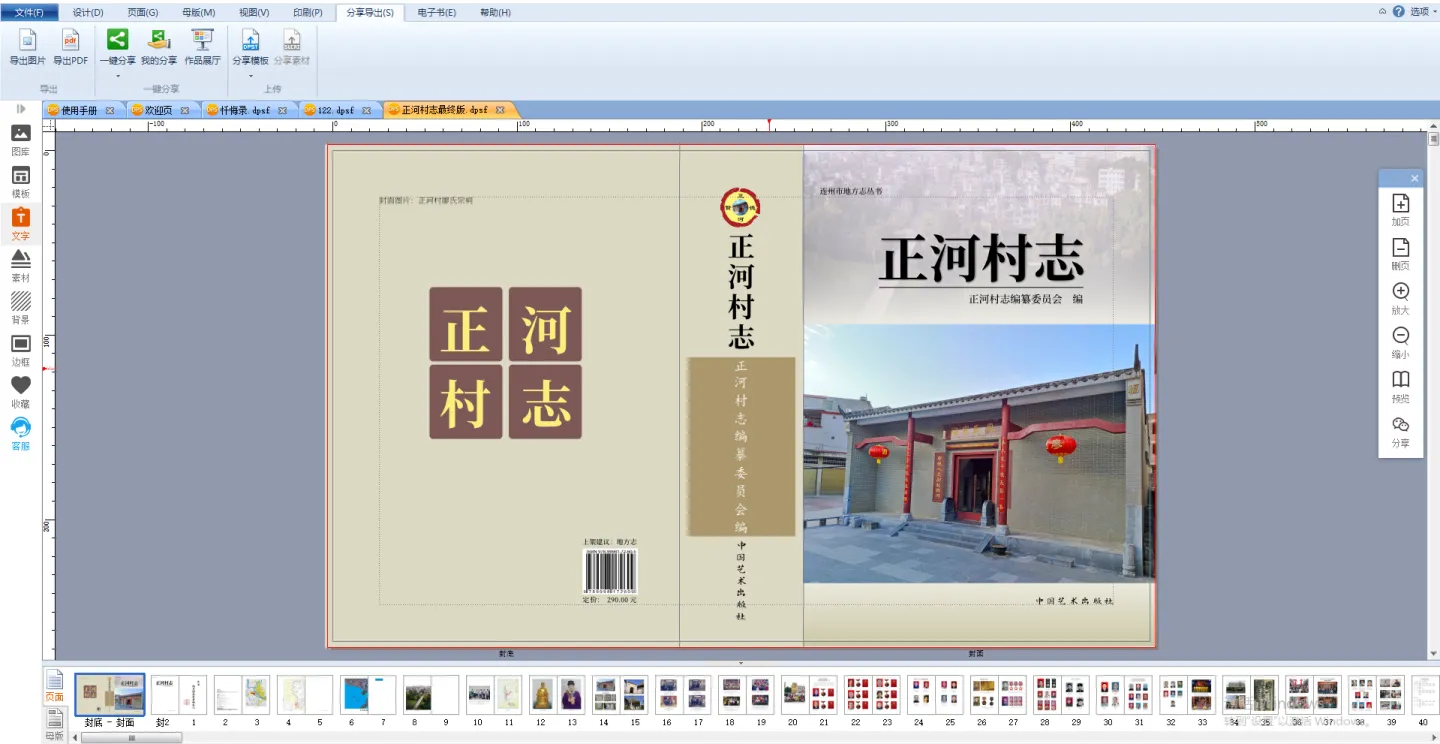Switch to the 页面(G) ribbon tab
This screenshot has height=744, width=1440.
click(x=143, y=12)
